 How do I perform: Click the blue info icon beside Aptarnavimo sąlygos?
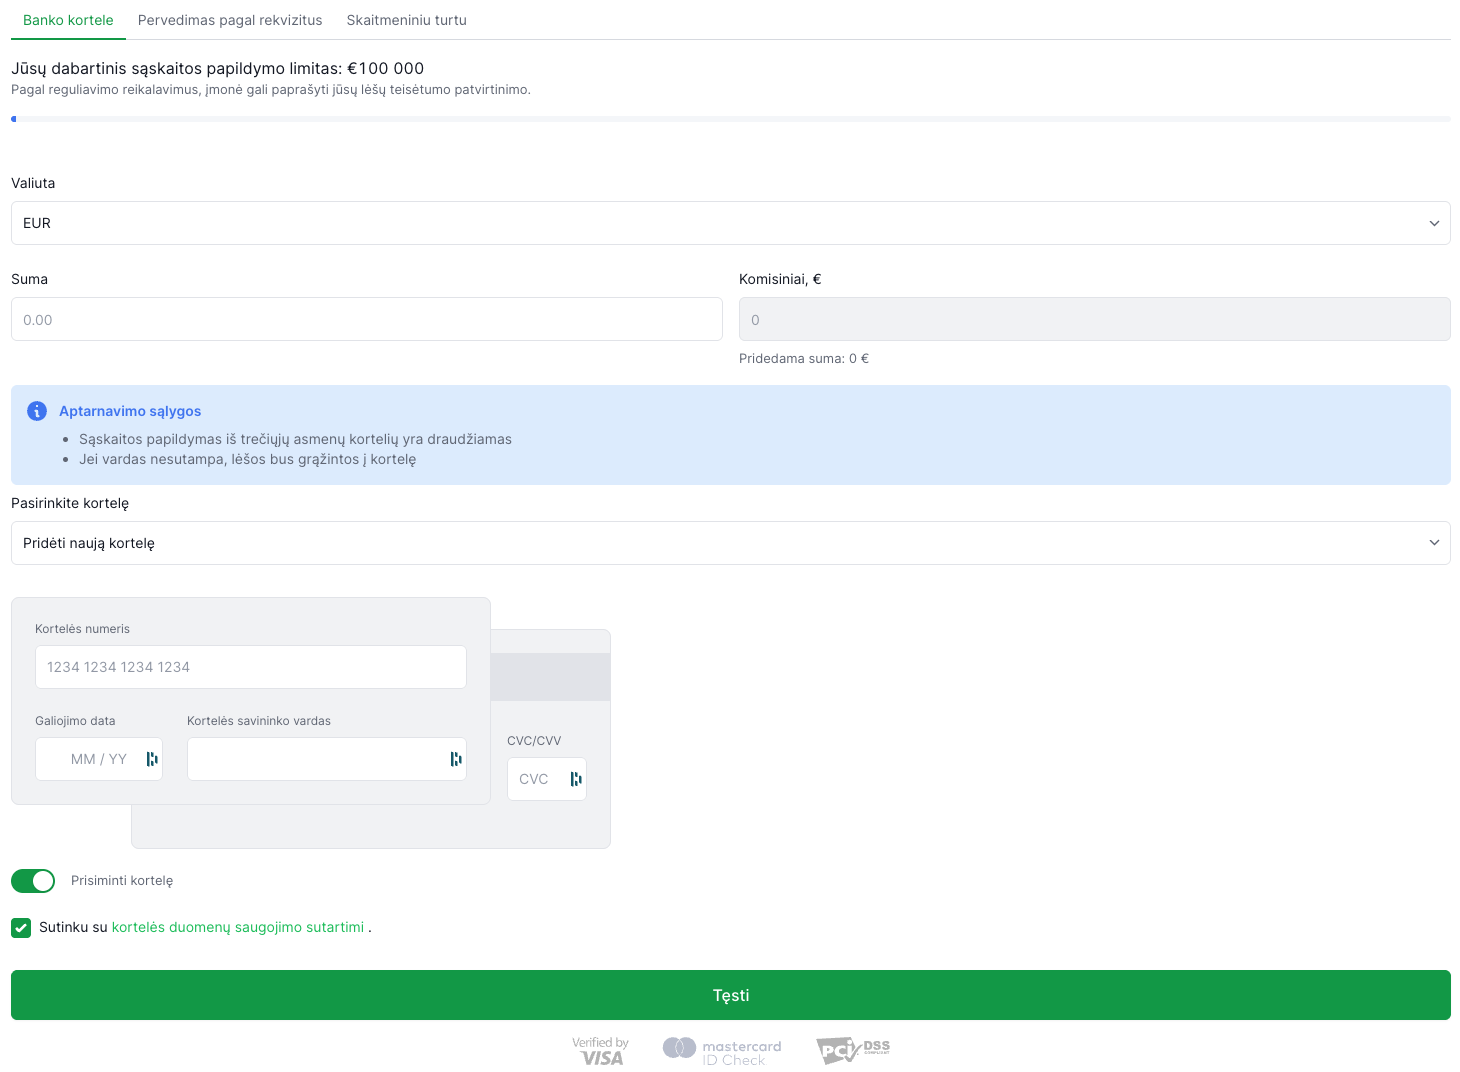coord(37,411)
